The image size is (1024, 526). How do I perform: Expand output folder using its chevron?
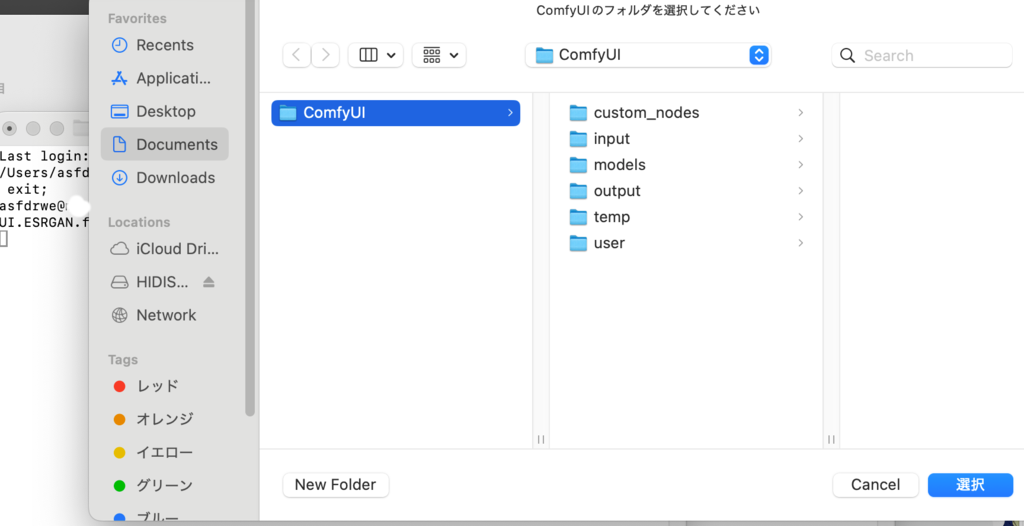point(800,191)
